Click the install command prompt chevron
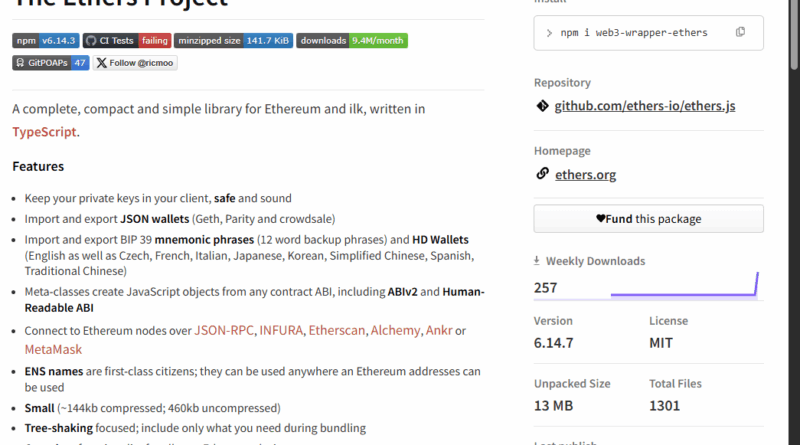The image size is (800, 445). [549, 33]
